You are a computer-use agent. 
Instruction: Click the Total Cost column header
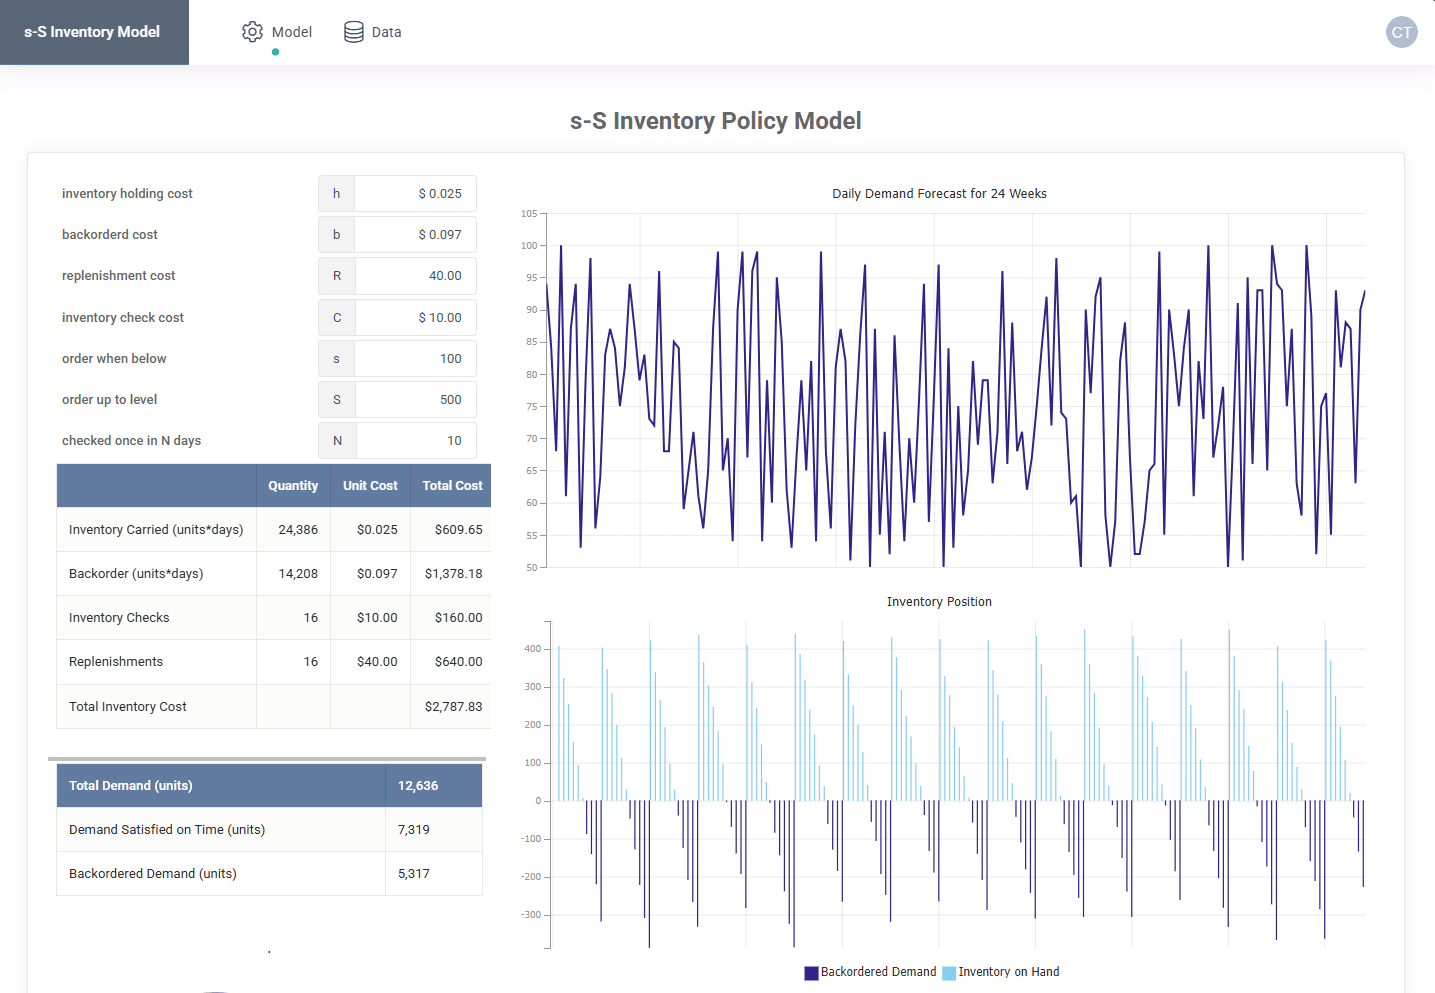coord(452,486)
